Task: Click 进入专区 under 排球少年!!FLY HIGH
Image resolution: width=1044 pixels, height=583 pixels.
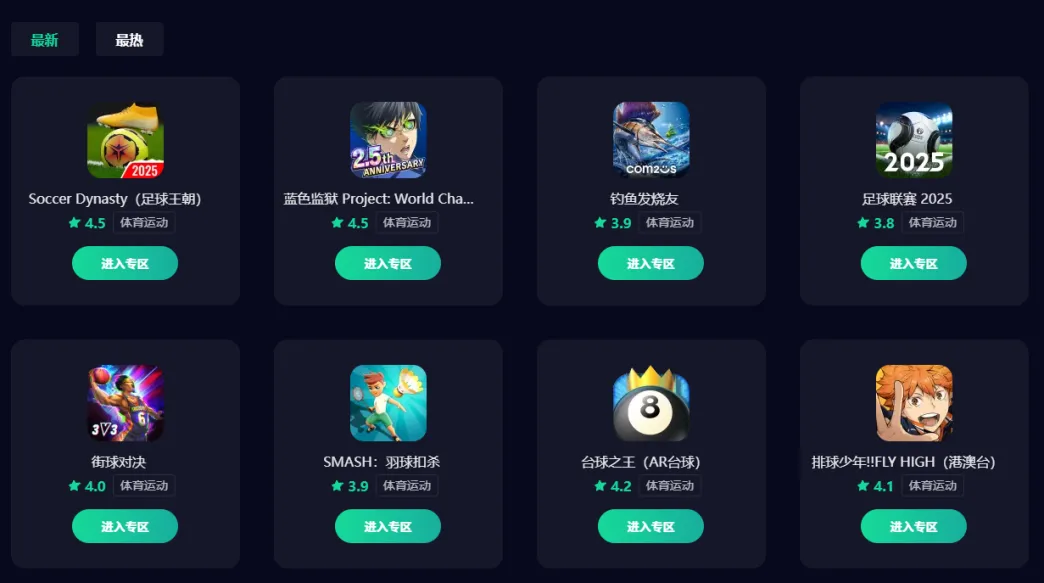Action: 914,526
